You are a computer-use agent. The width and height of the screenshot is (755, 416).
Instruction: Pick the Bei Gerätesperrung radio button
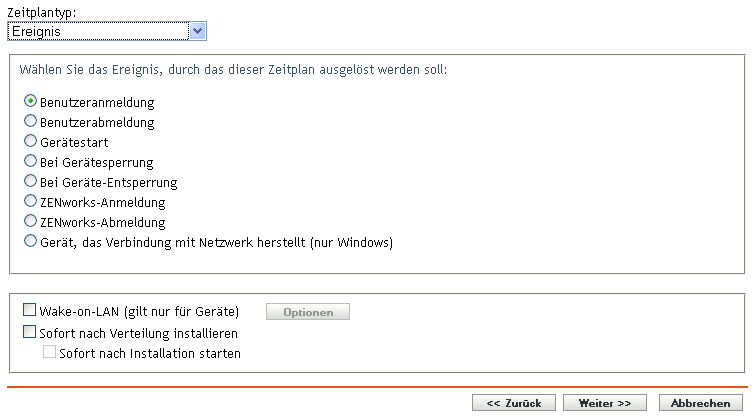pyautogui.click(x=30, y=162)
